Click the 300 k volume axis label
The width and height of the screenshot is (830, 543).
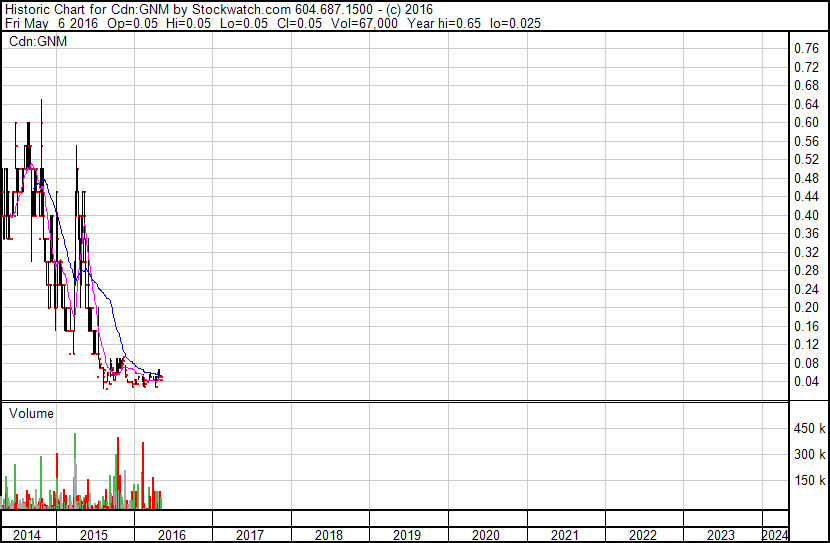pos(808,455)
